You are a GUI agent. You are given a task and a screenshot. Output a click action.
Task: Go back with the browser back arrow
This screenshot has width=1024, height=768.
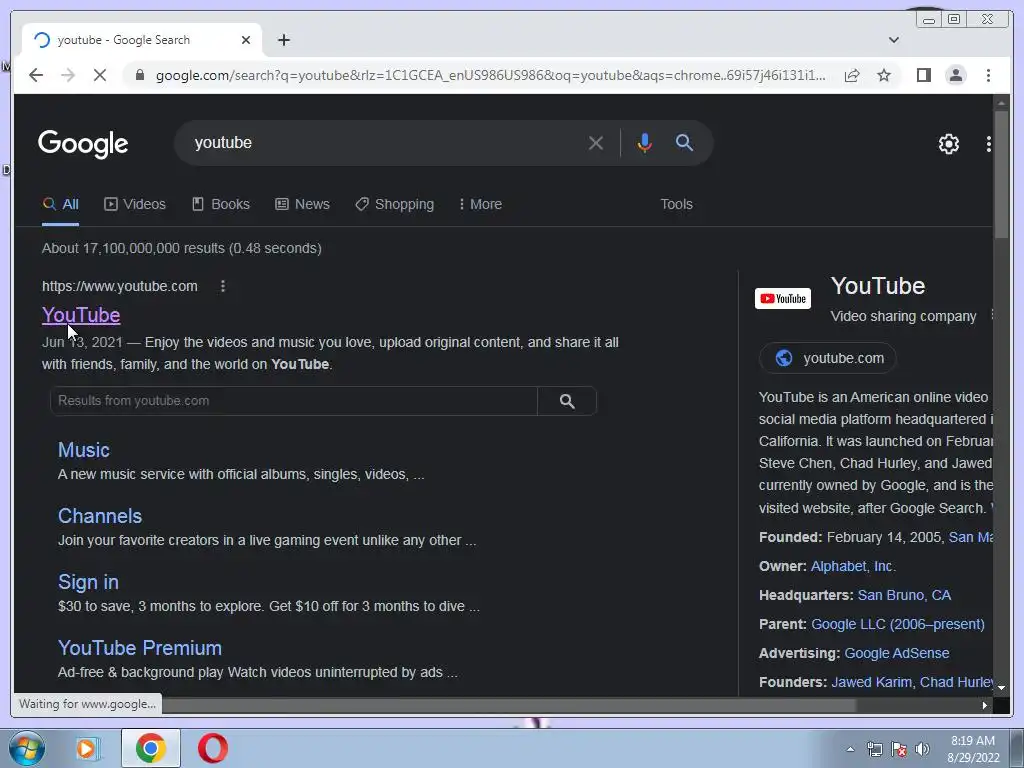coord(36,75)
